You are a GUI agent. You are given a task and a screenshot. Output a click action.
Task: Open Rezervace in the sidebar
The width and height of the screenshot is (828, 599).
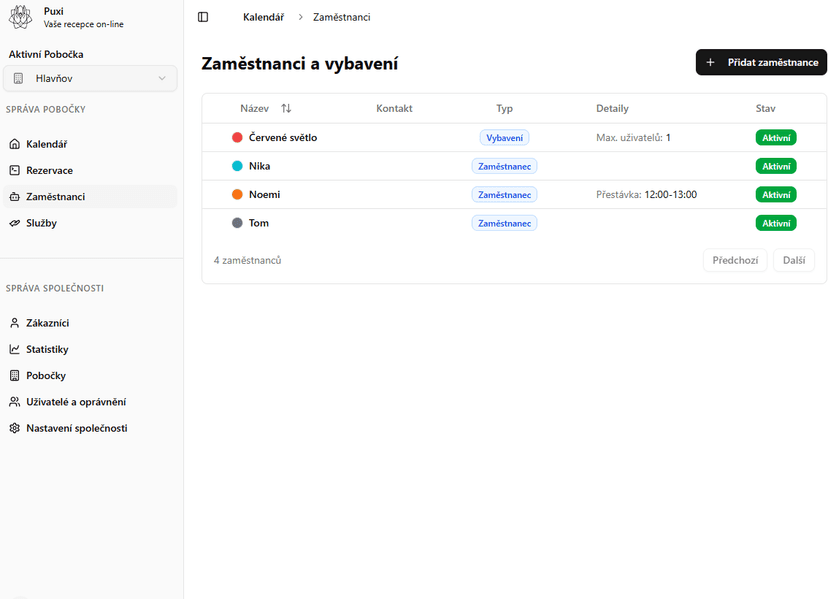click(x=90, y=170)
